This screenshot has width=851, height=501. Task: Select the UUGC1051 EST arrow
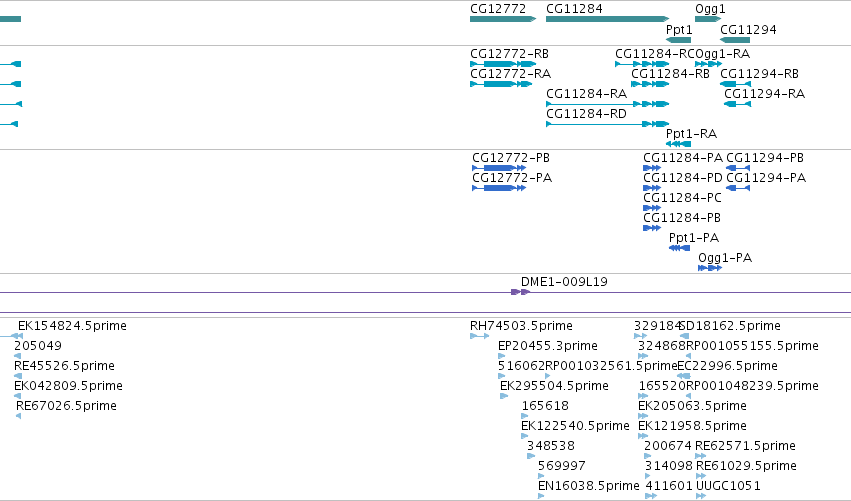tap(701, 496)
